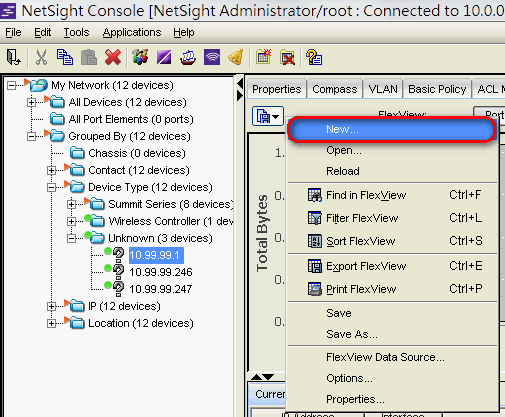Expand the Location group node
This screenshot has width=505, height=417.
click(51, 323)
